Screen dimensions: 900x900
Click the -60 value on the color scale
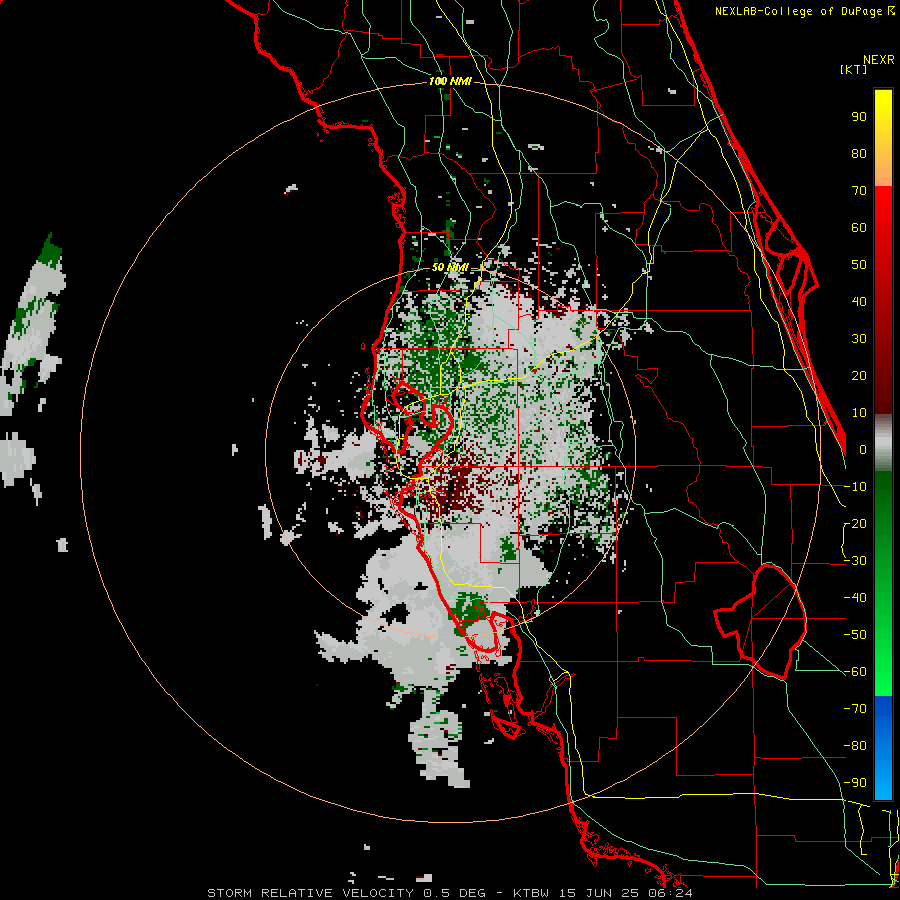coord(855,672)
